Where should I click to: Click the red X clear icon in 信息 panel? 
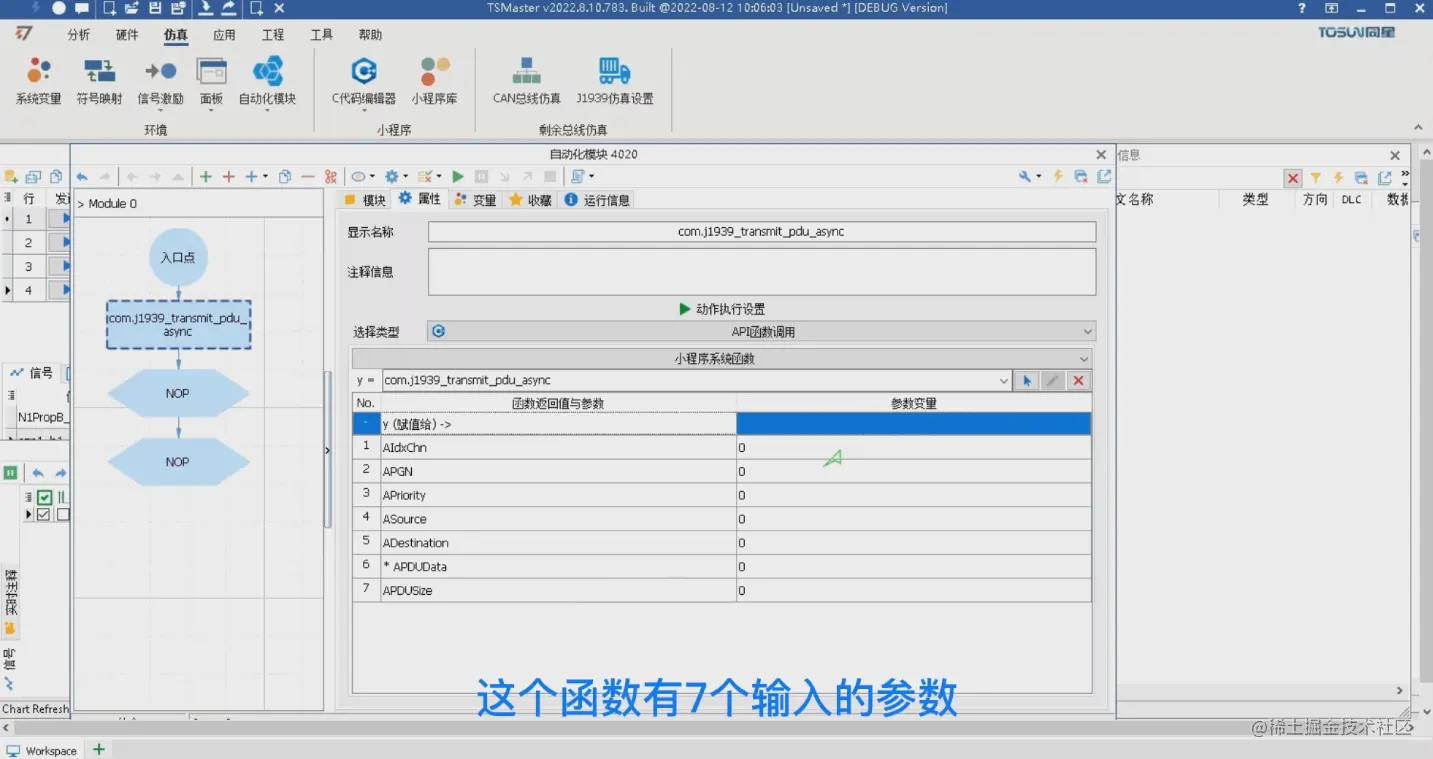(x=1293, y=178)
